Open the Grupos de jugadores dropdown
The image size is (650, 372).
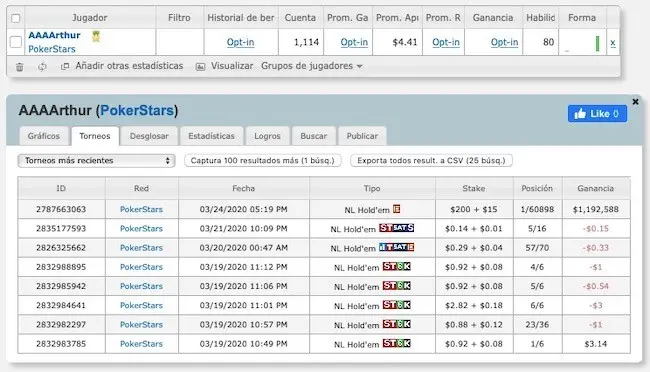[x=312, y=66]
